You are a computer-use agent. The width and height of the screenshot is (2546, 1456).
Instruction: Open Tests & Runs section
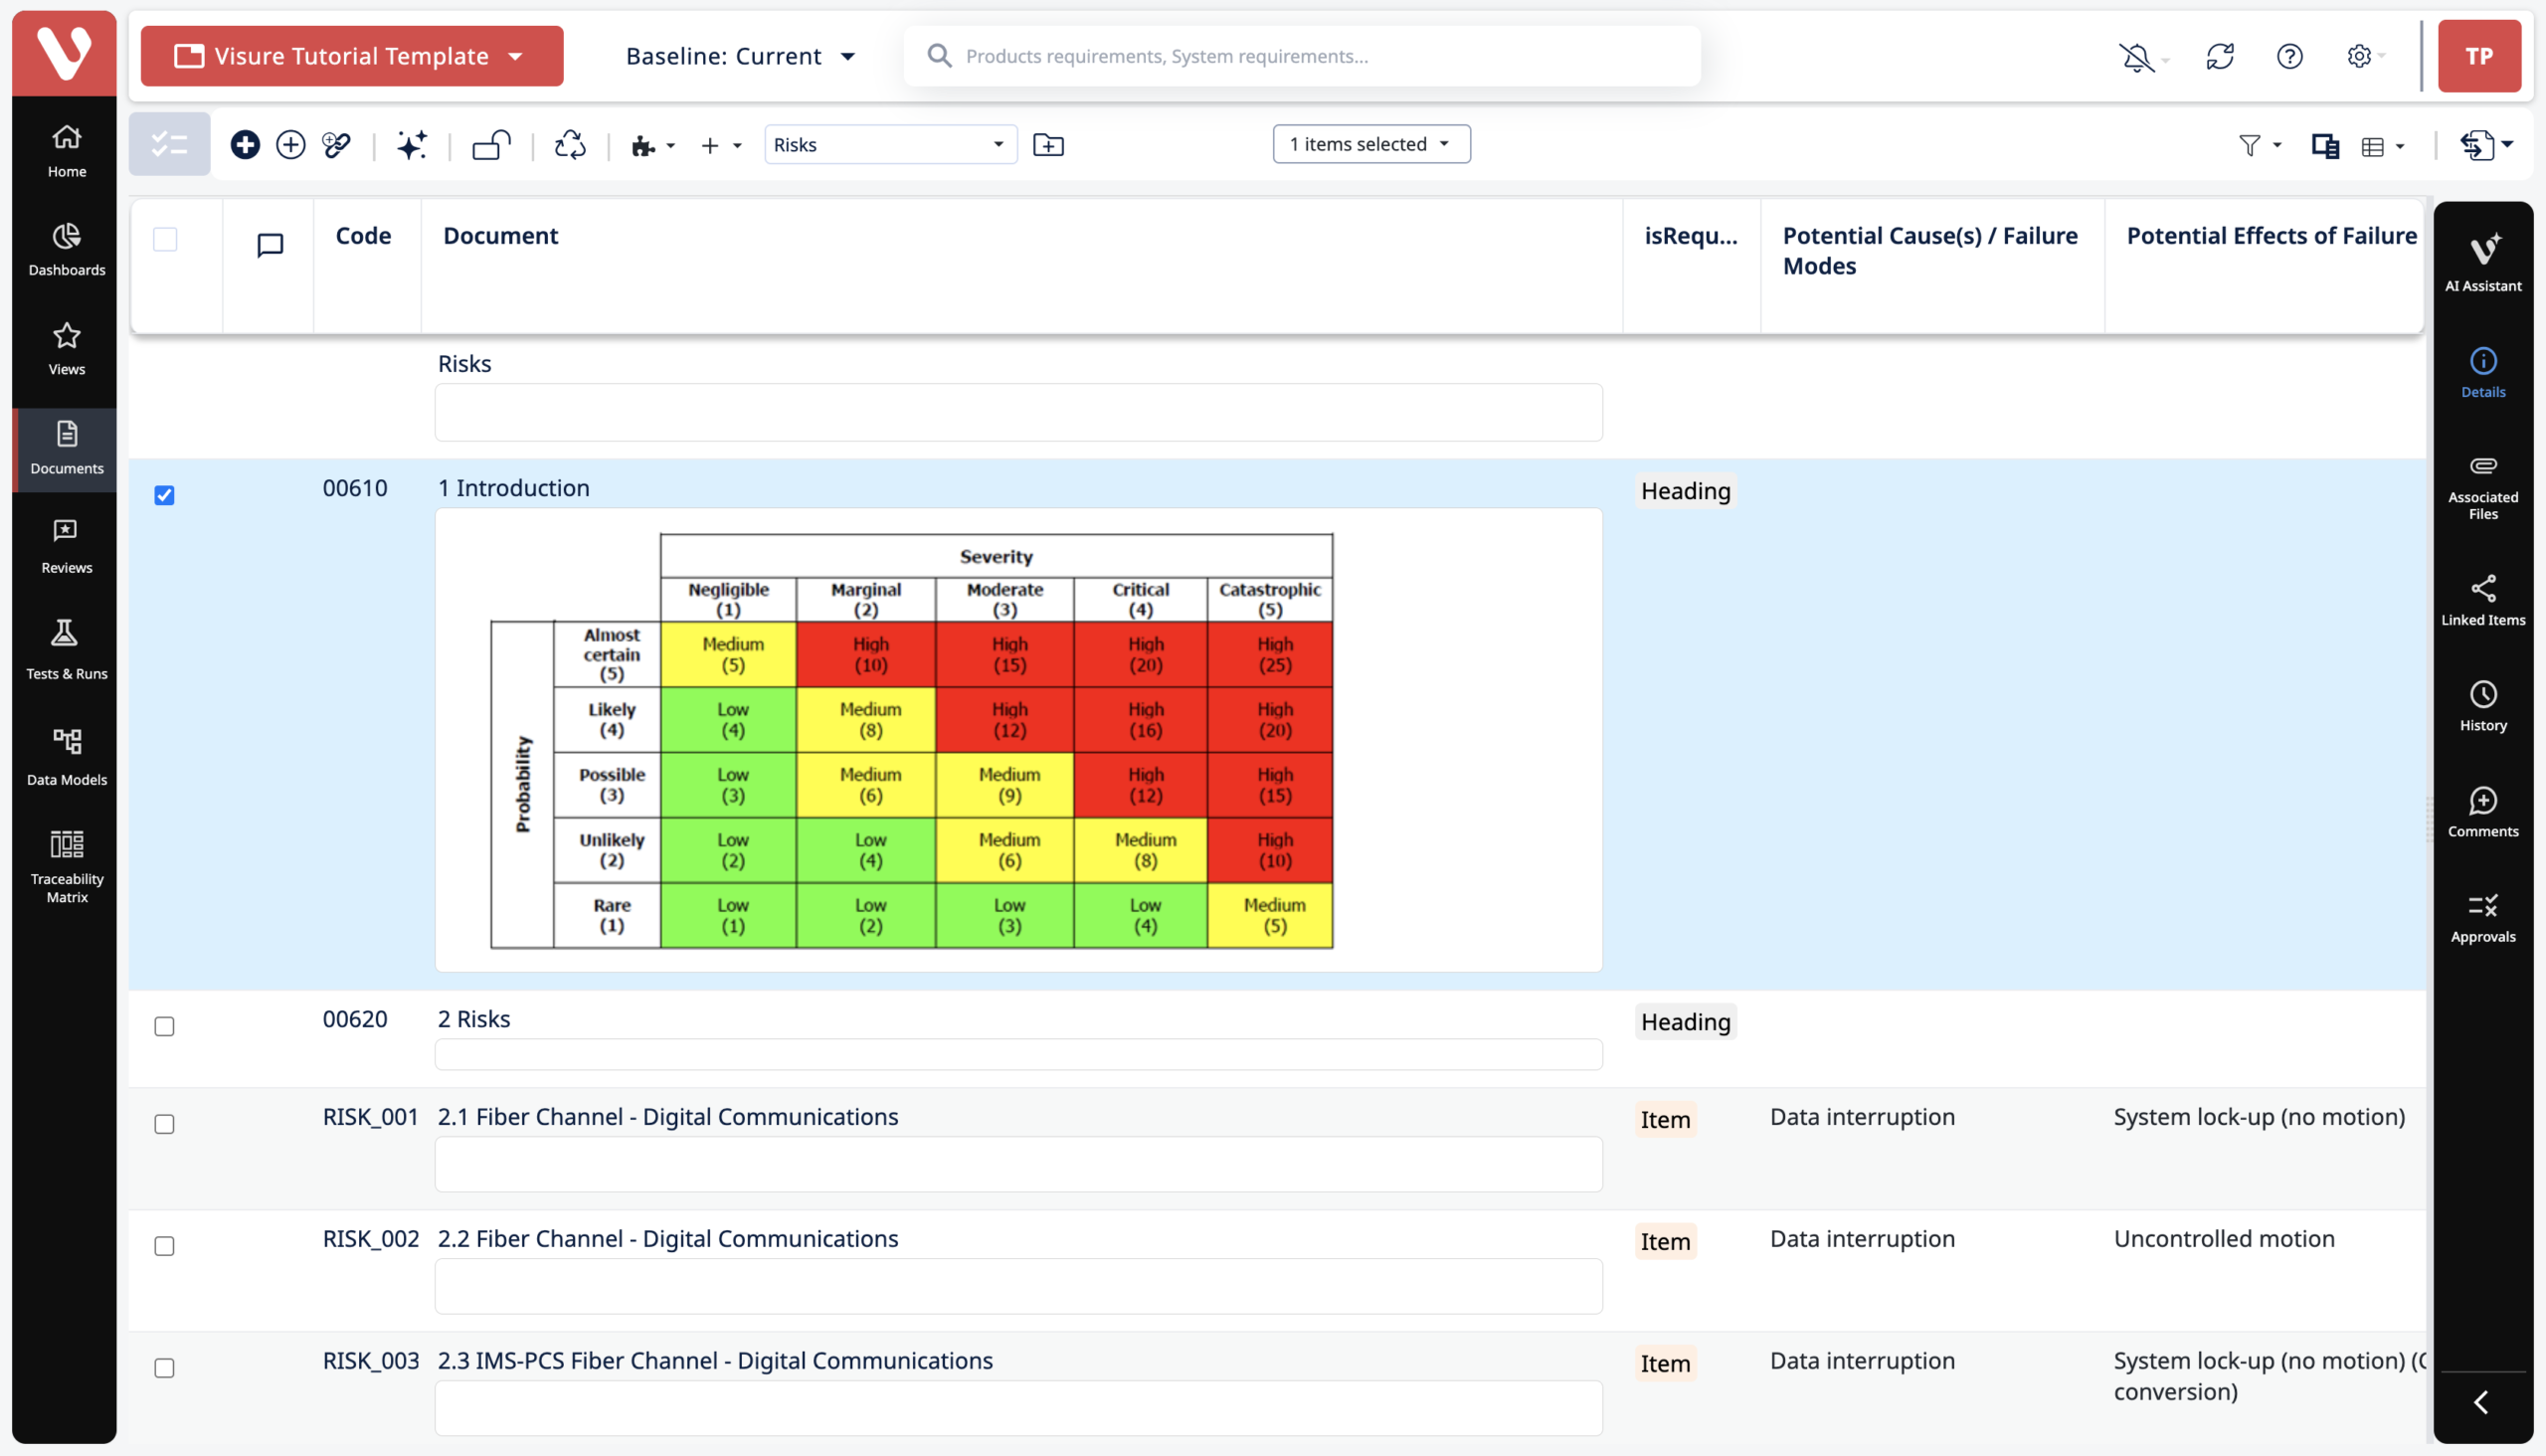pos(66,650)
